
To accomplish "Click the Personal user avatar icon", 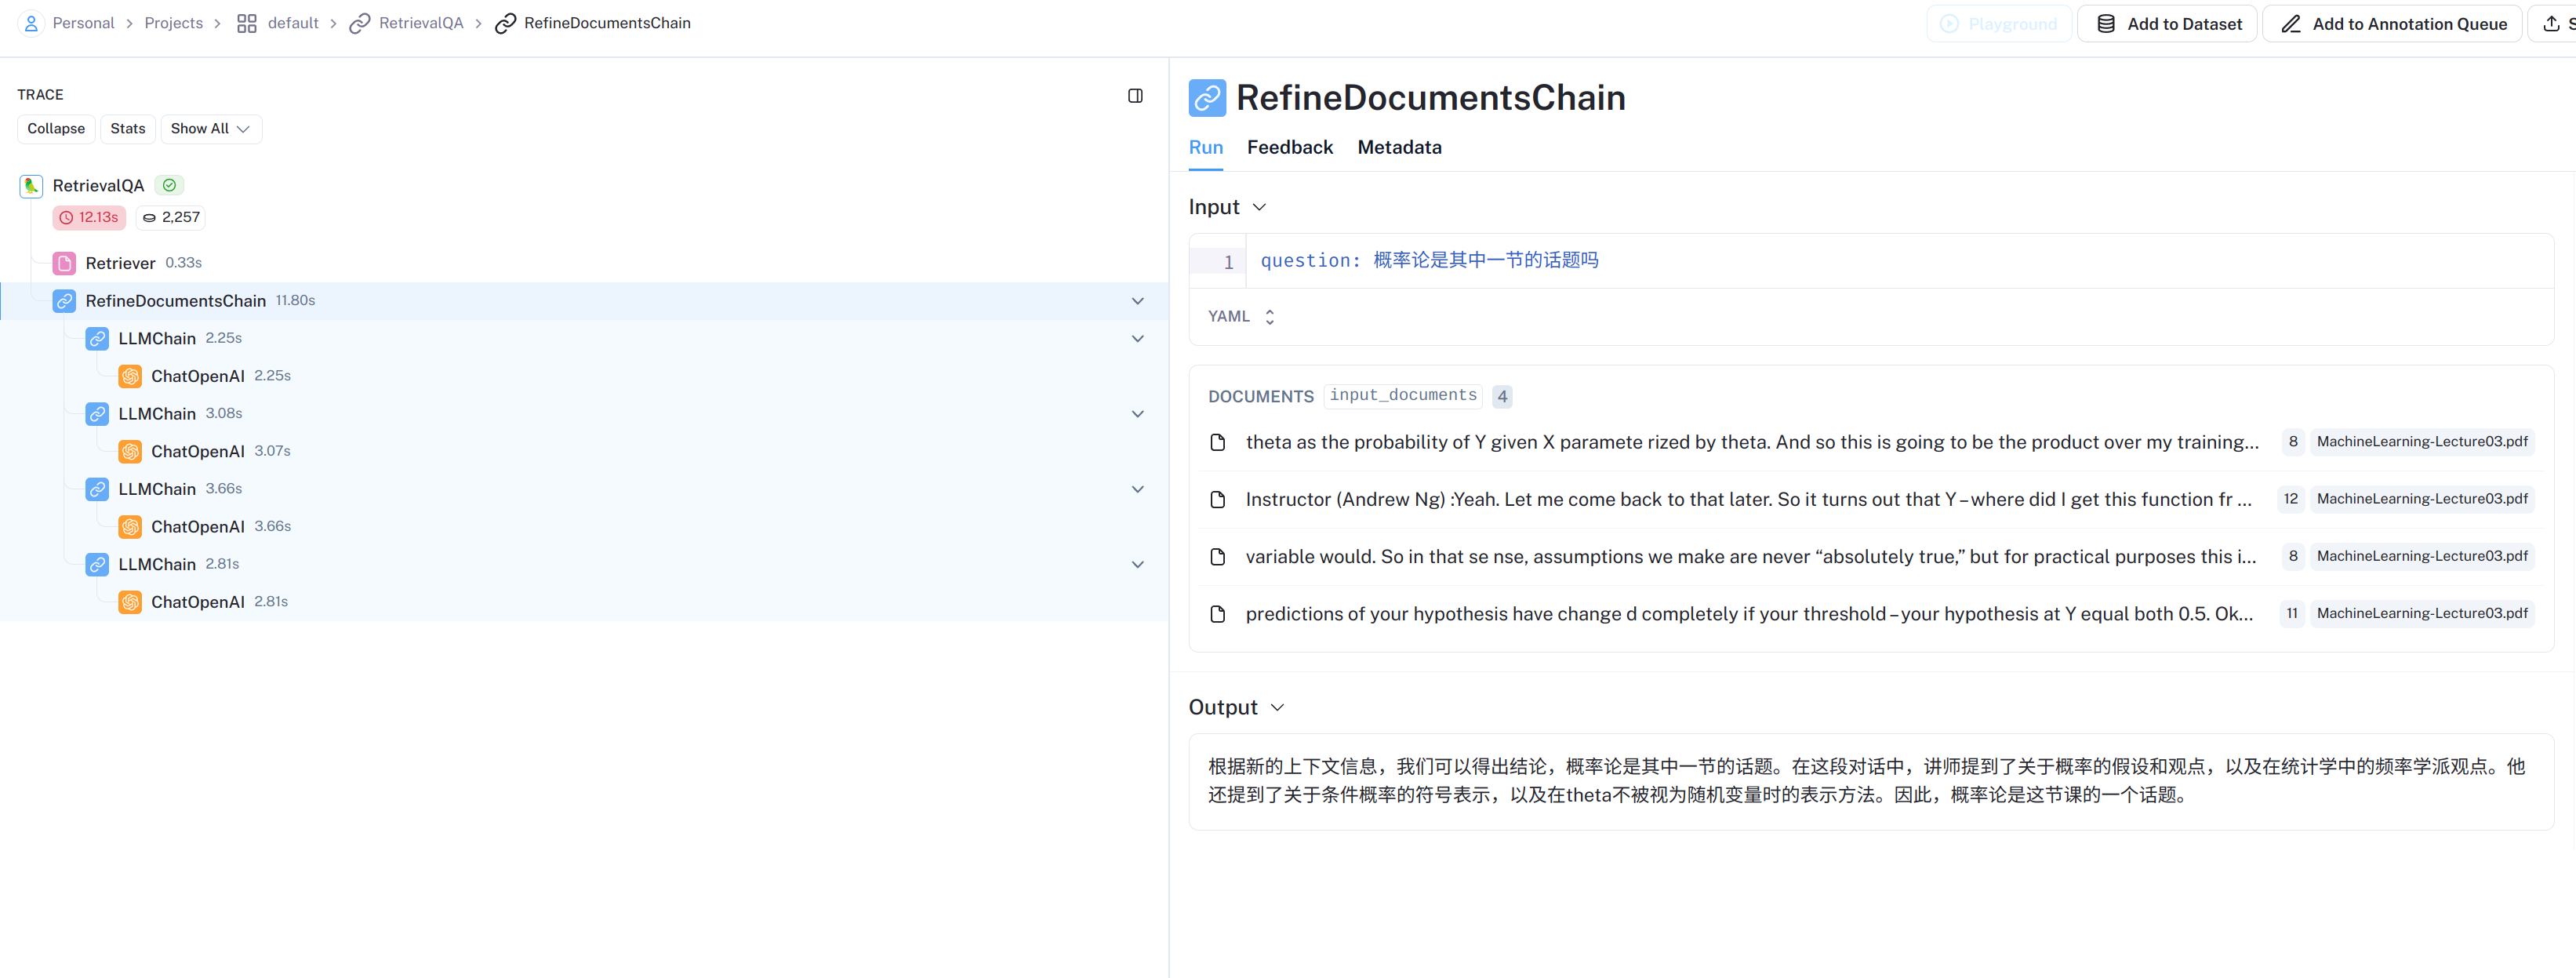I will tap(31, 23).
